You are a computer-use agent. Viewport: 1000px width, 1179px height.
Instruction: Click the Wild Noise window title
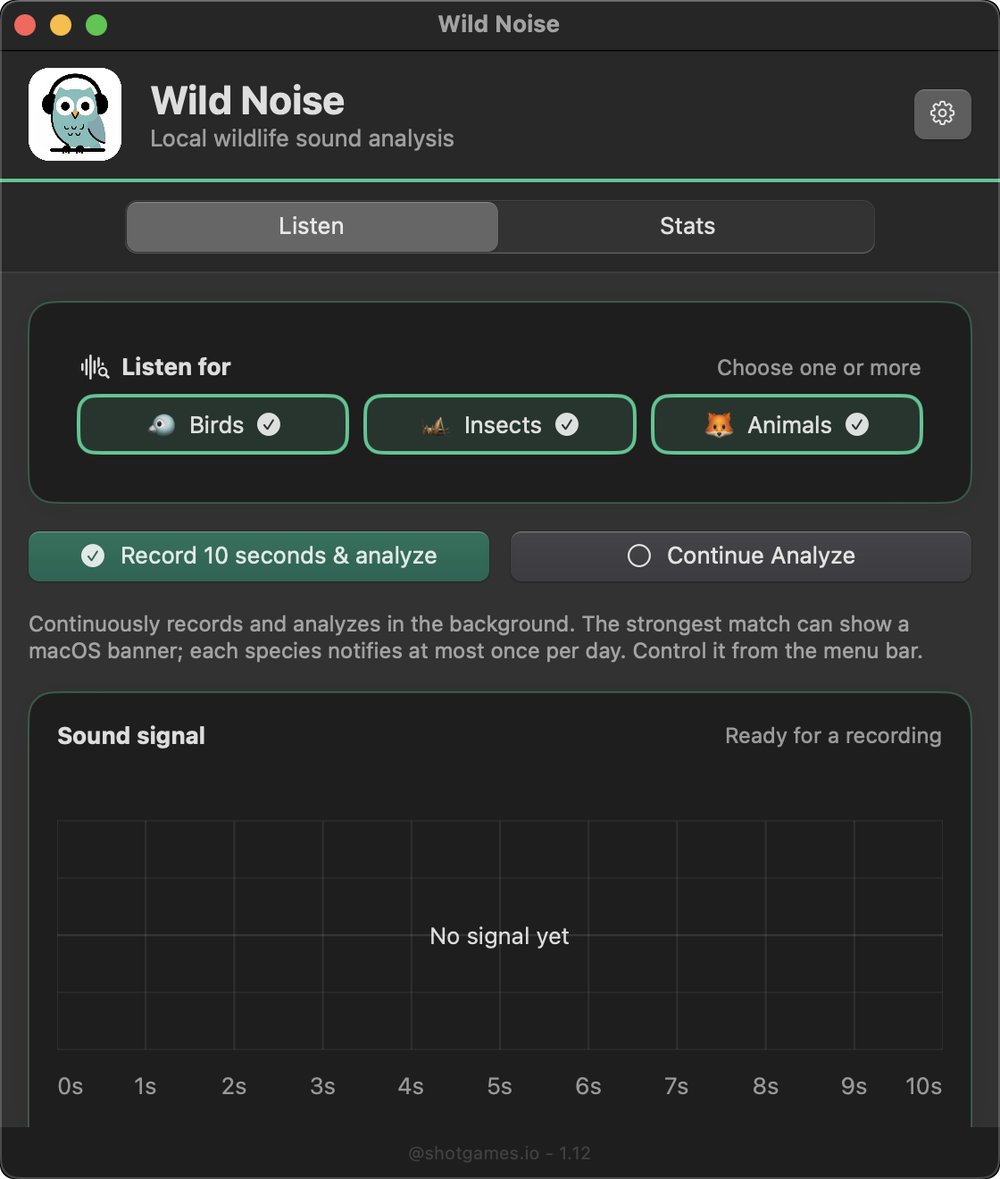pyautogui.click(x=499, y=24)
